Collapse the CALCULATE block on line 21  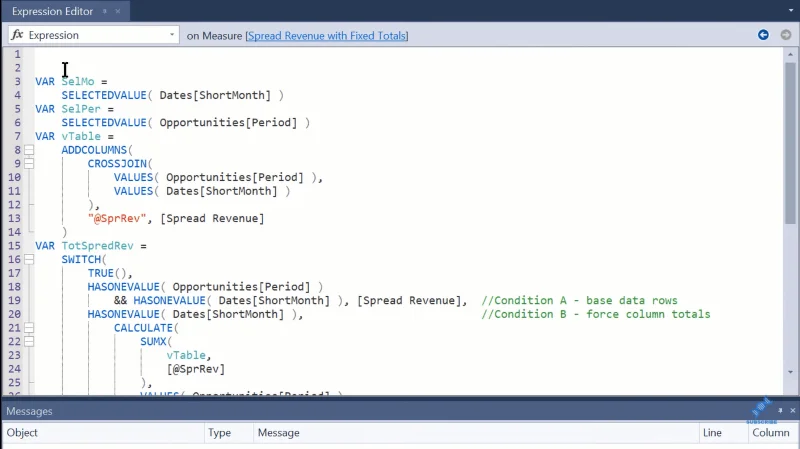pyautogui.click(x=29, y=328)
